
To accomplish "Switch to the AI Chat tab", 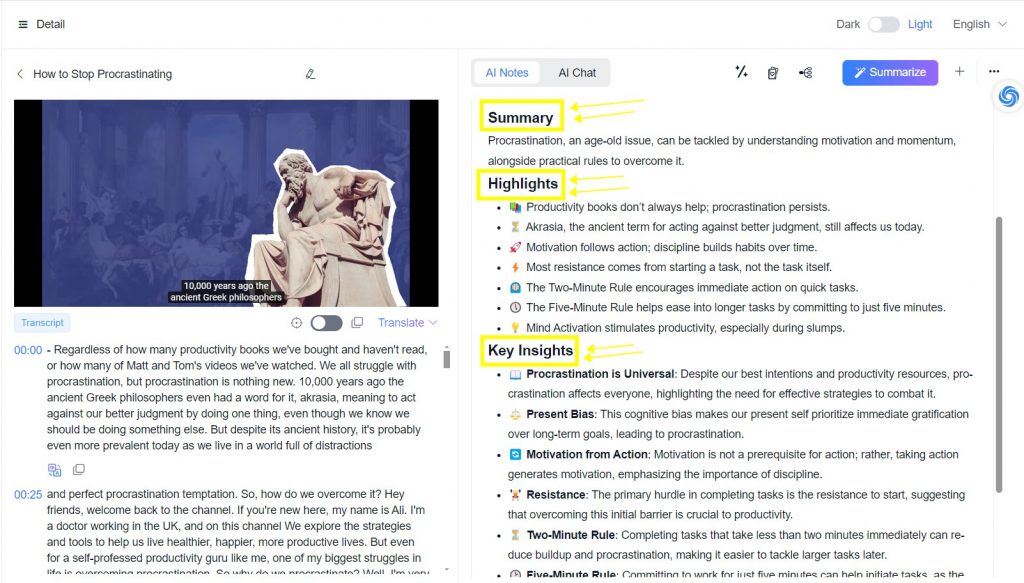I will [577, 72].
